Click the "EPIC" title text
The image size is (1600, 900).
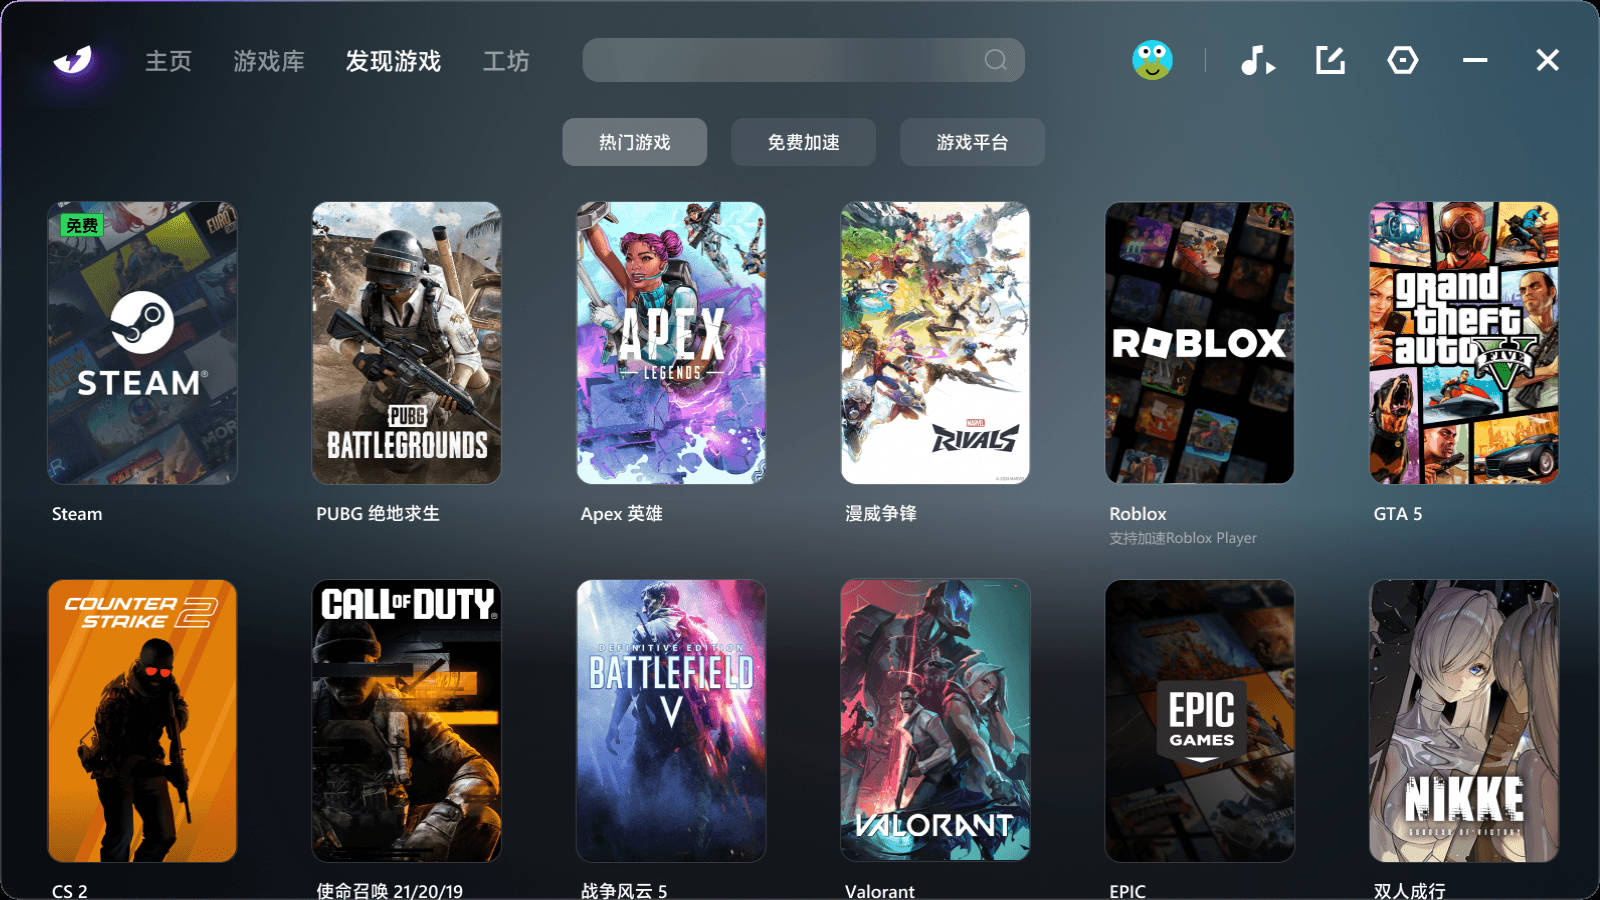[x=1128, y=891]
